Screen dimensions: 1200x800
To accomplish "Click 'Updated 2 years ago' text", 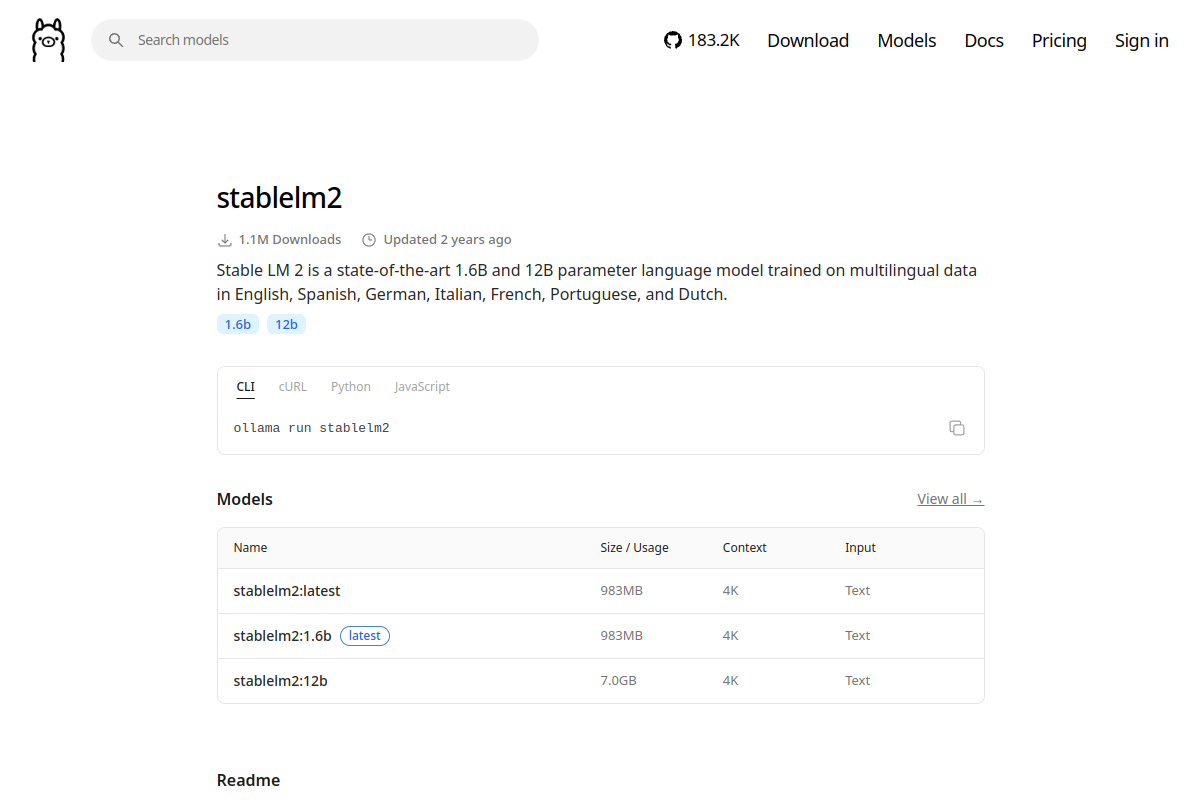I will pyautogui.click(x=447, y=240).
